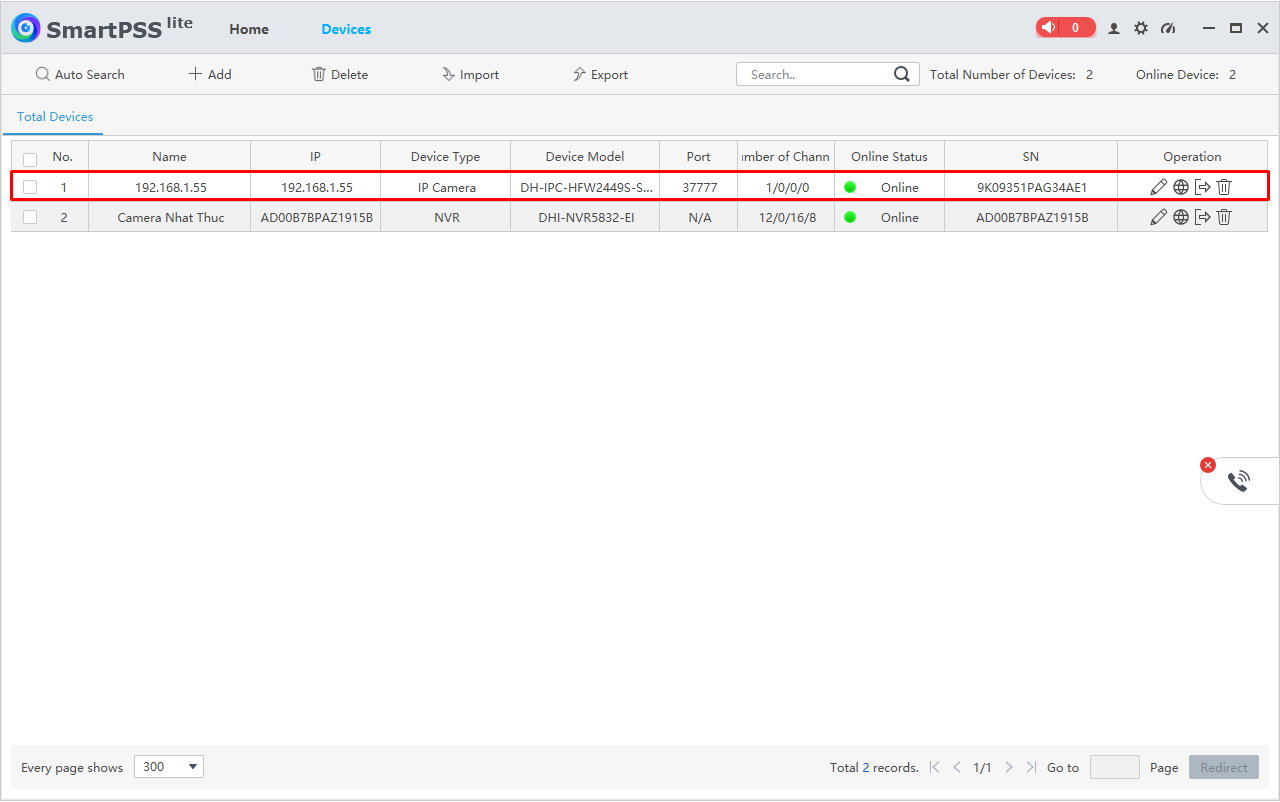Viewport: 1280px width, 802px height.
Task: Sort by the No. column header
Action: pyautogui.click(x=63, y=156)
